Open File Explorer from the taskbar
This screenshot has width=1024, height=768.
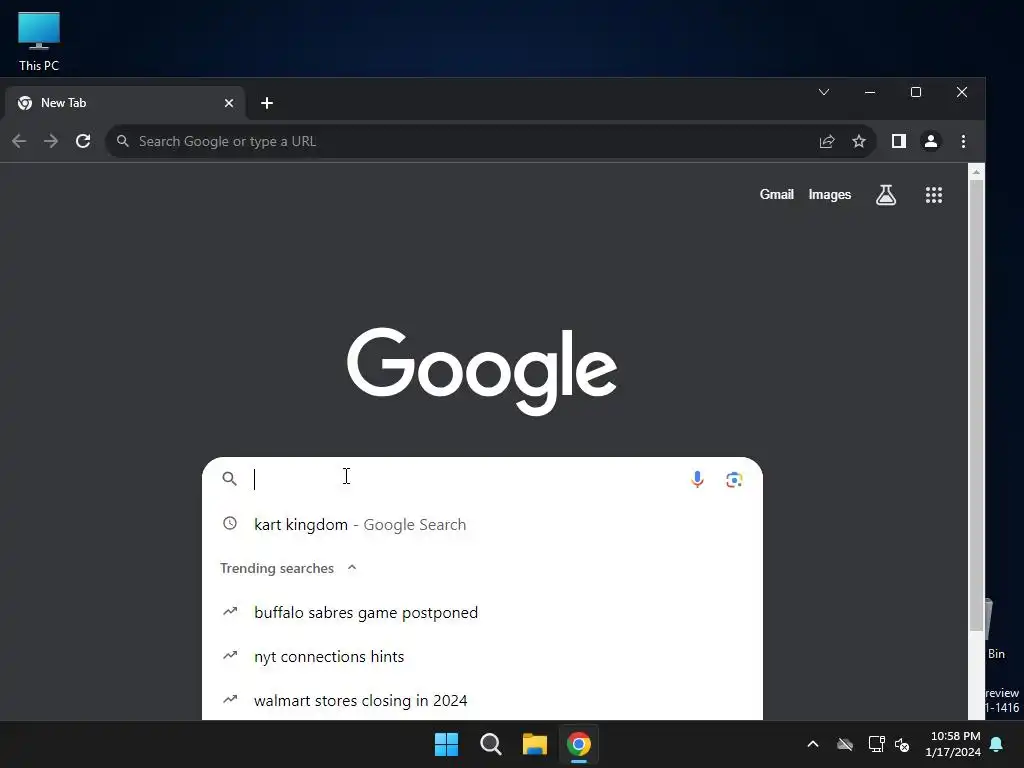(x=534, y=744)
